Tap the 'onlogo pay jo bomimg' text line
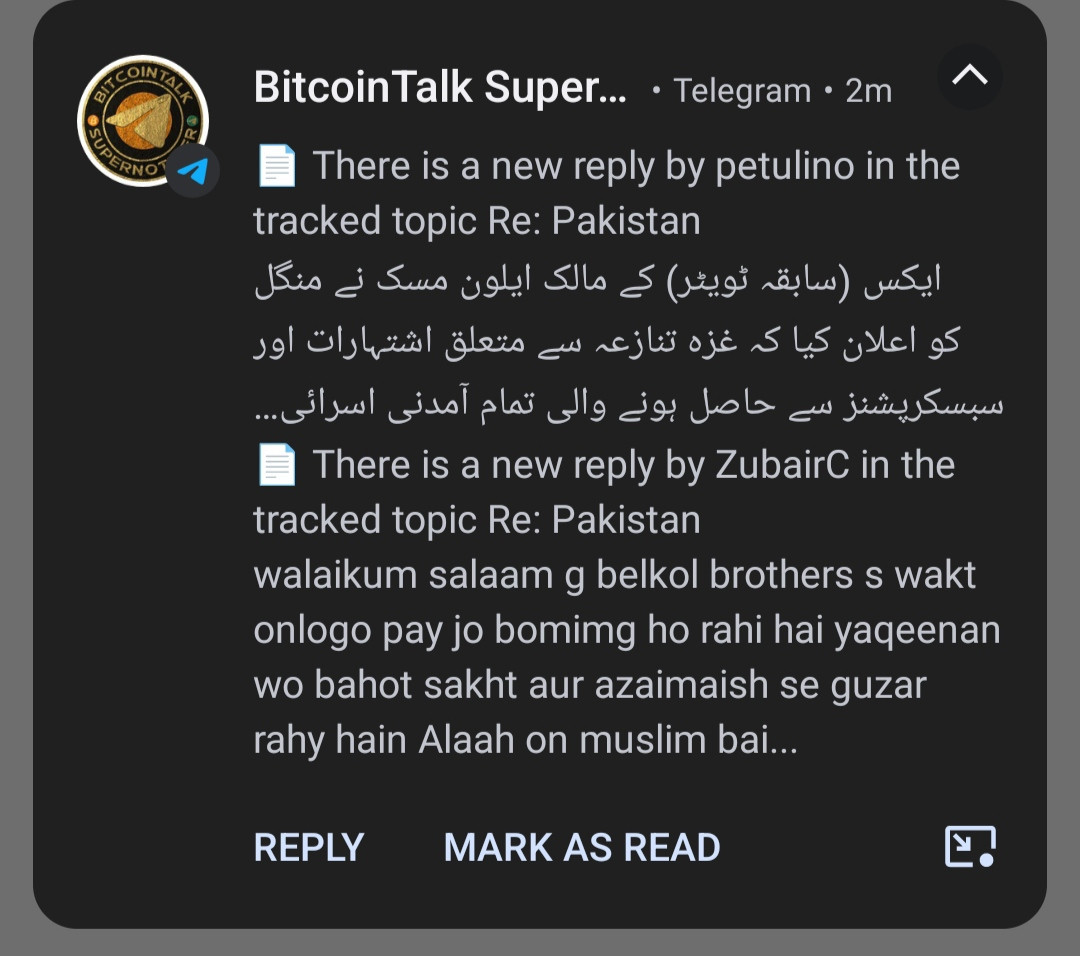The height and width of the screenshot is (956, 1080). pos(627,630)
